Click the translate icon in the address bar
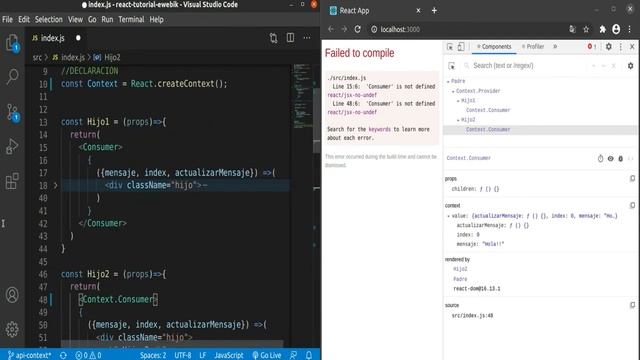 572,29
